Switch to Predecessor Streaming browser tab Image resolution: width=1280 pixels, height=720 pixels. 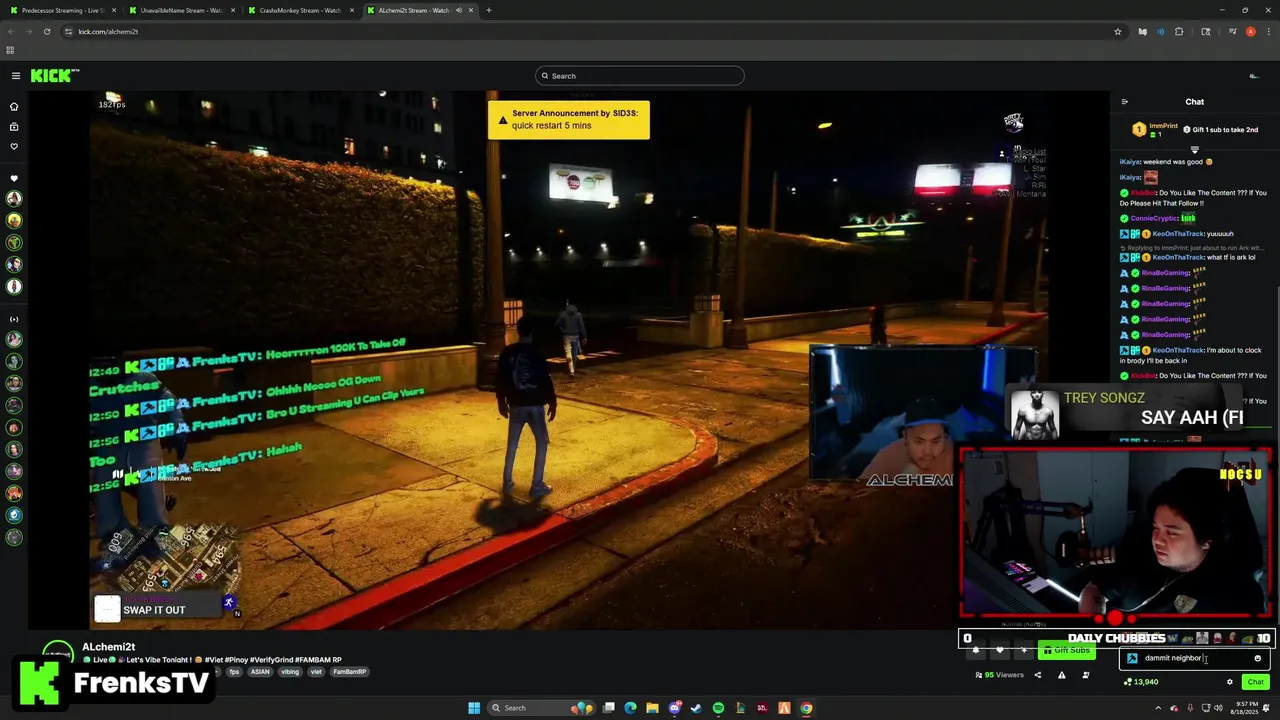click(63, 10)
